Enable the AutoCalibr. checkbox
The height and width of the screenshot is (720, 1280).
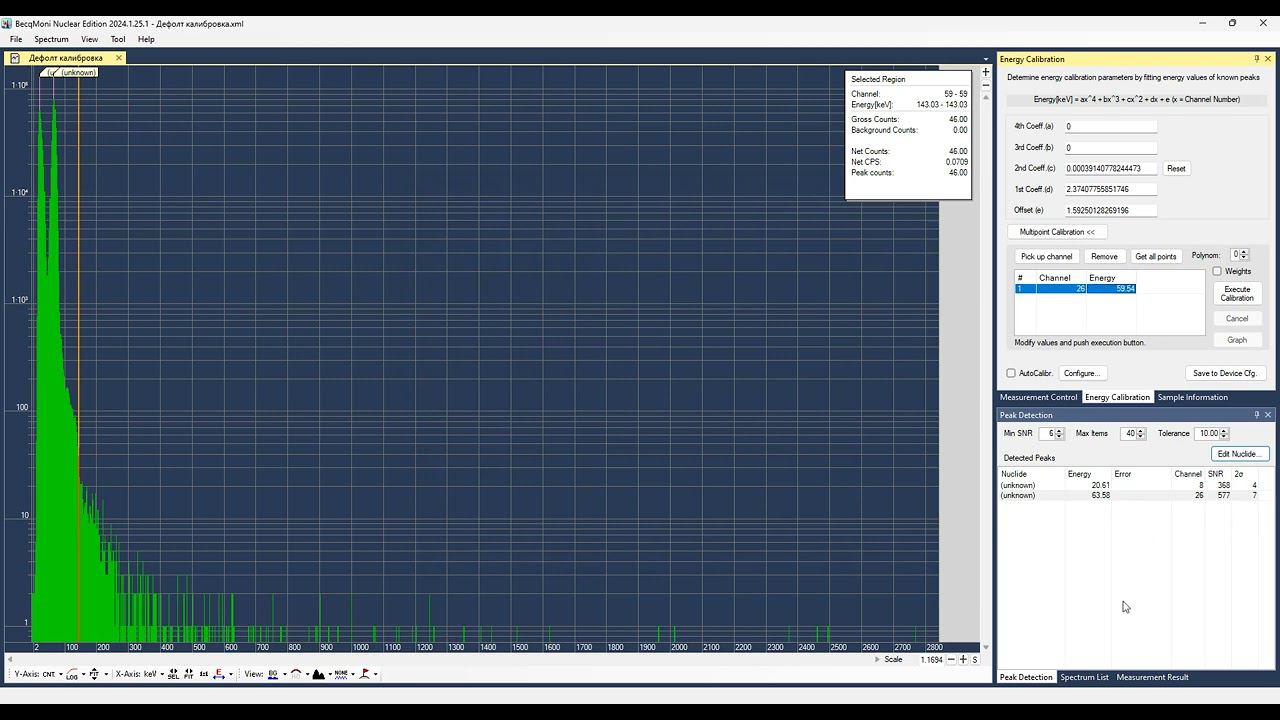(x=1011, y=373)
